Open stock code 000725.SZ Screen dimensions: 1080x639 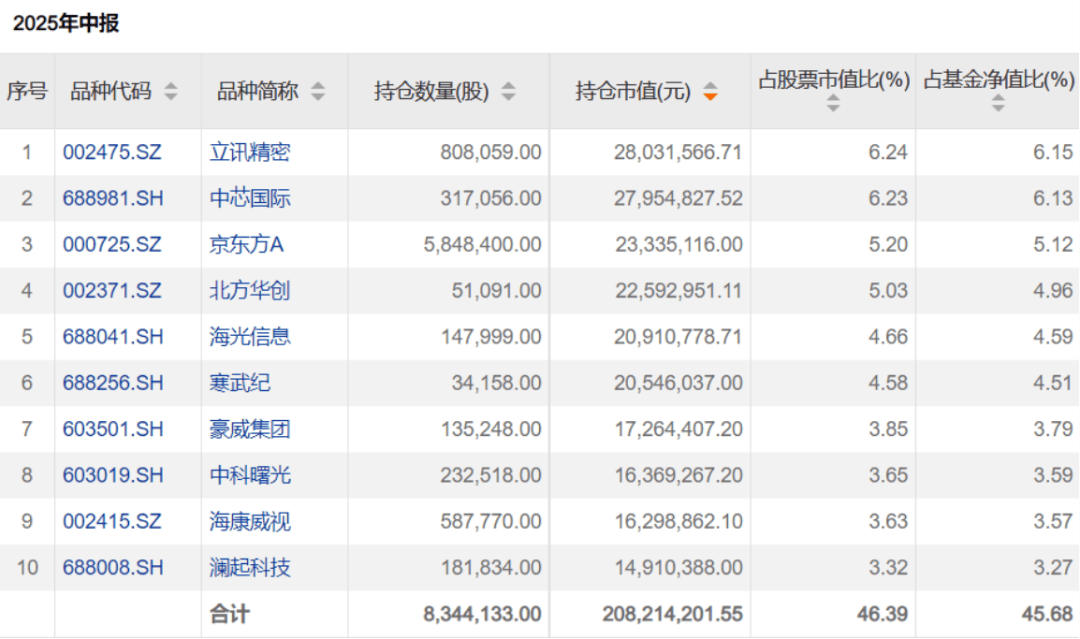(x=112, y=244)
